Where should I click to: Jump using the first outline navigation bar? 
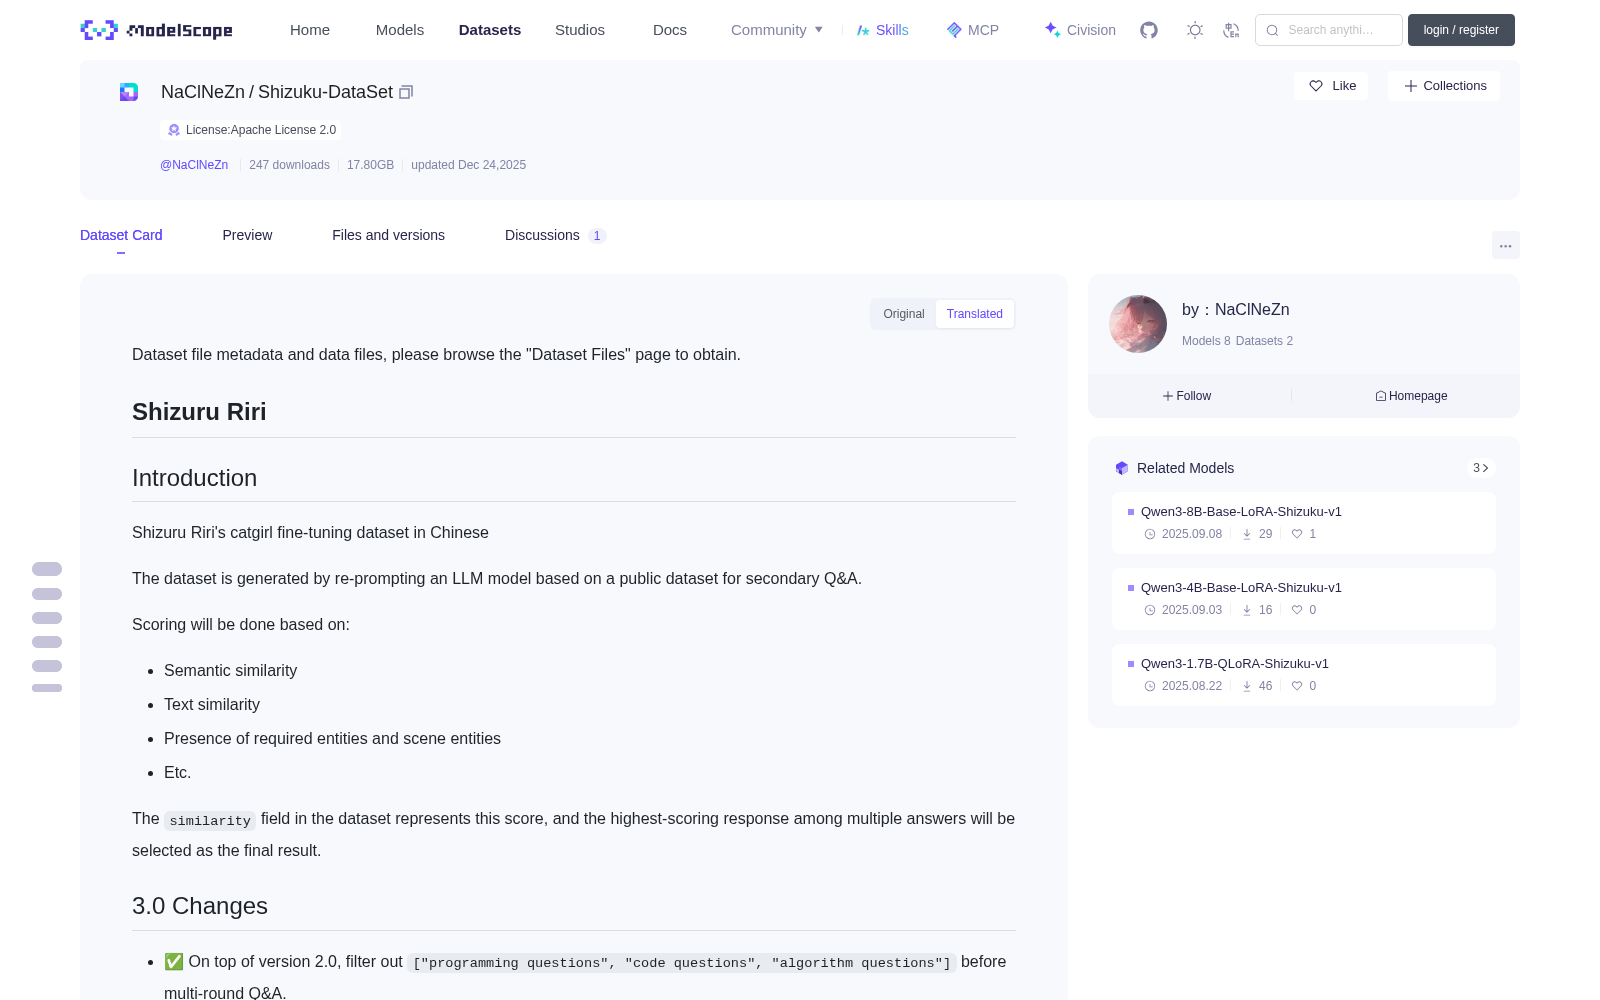click(x=47, y=569)
